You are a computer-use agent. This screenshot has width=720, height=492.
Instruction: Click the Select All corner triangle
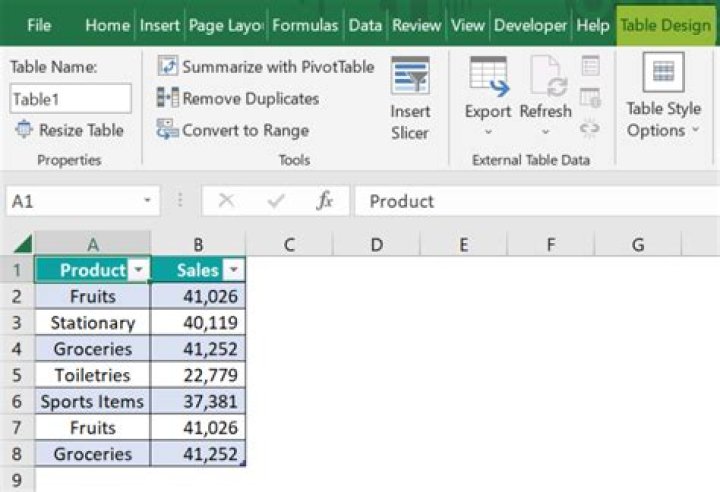(x=23, y=243)
